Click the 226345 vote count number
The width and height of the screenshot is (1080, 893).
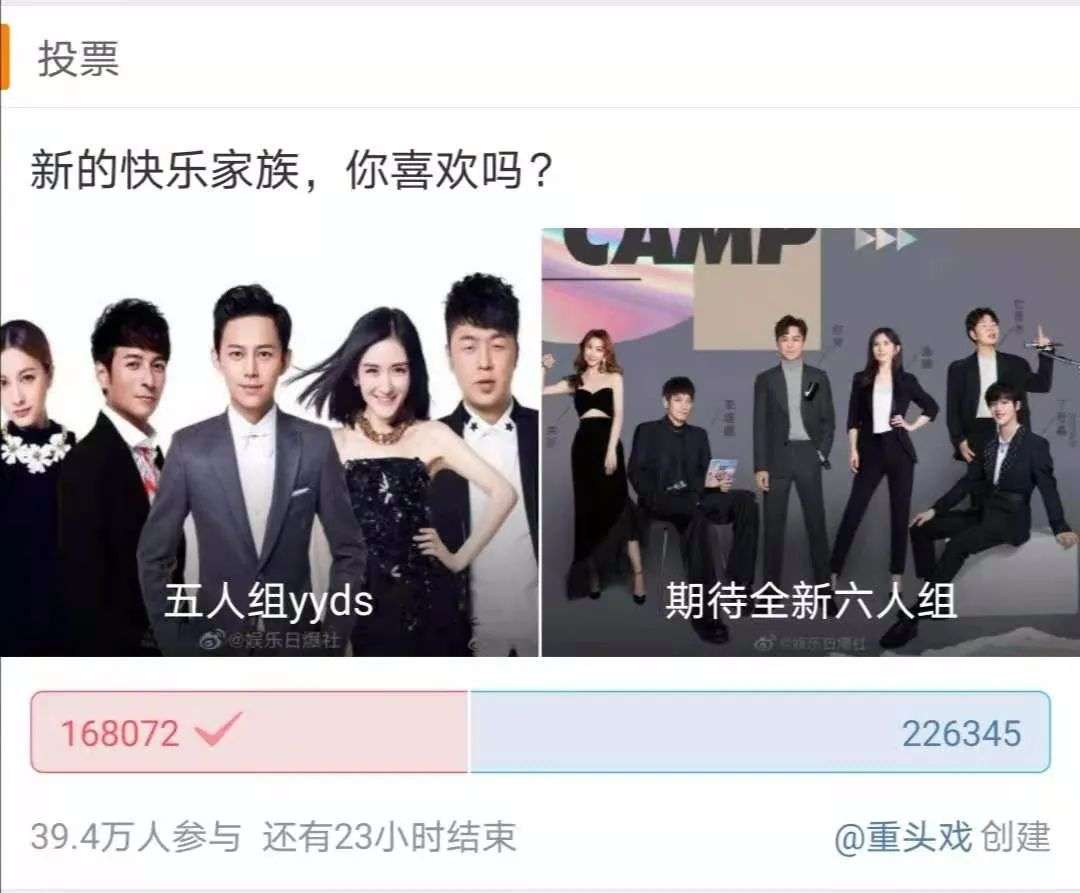coord(962,734)
